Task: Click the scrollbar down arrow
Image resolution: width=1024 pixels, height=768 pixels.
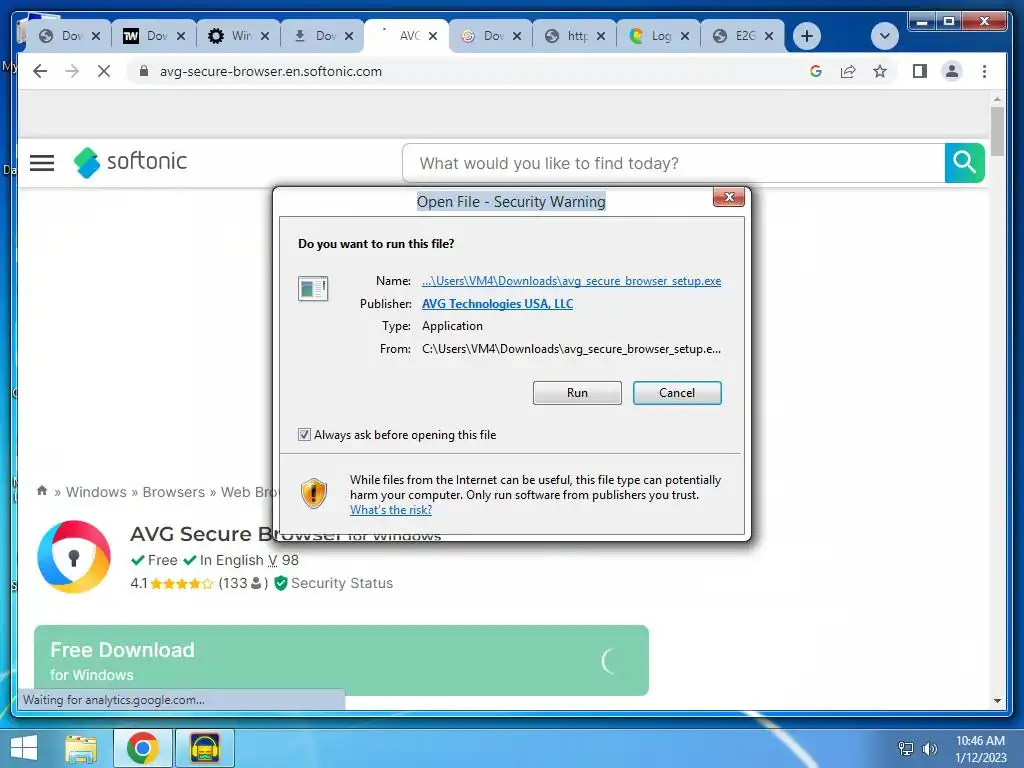Action: (997, 701)
